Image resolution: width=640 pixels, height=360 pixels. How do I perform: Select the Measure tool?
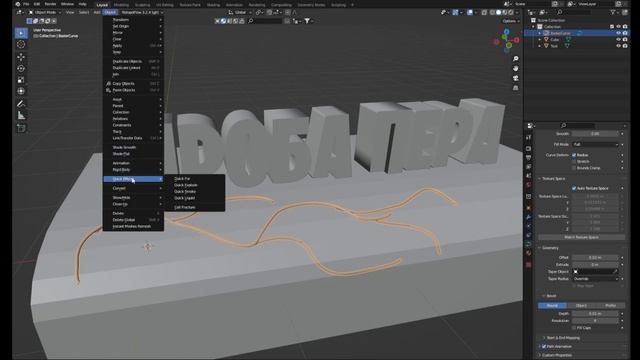click(x=21, y=116)
